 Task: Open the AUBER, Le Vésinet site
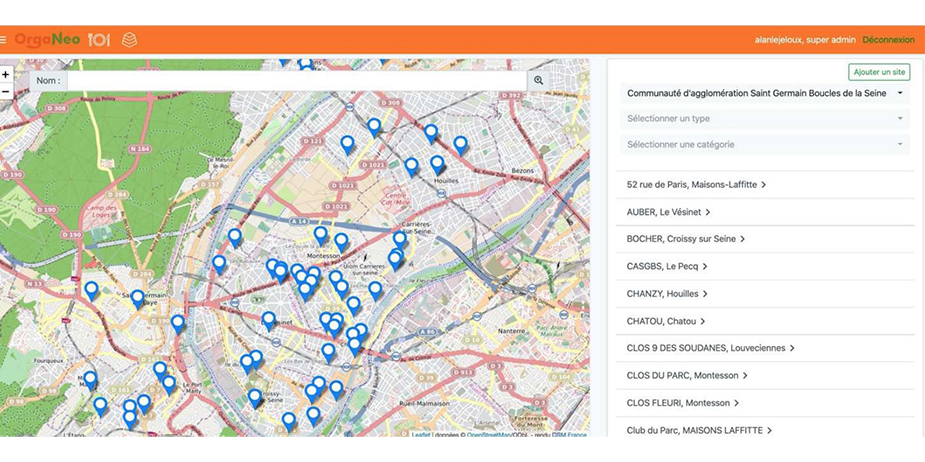(x=668, y=212)
